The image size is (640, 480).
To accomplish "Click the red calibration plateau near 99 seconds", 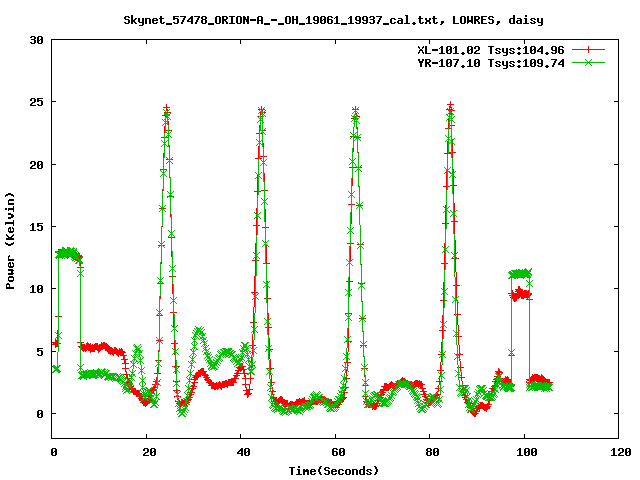I will tap(520, 294).
